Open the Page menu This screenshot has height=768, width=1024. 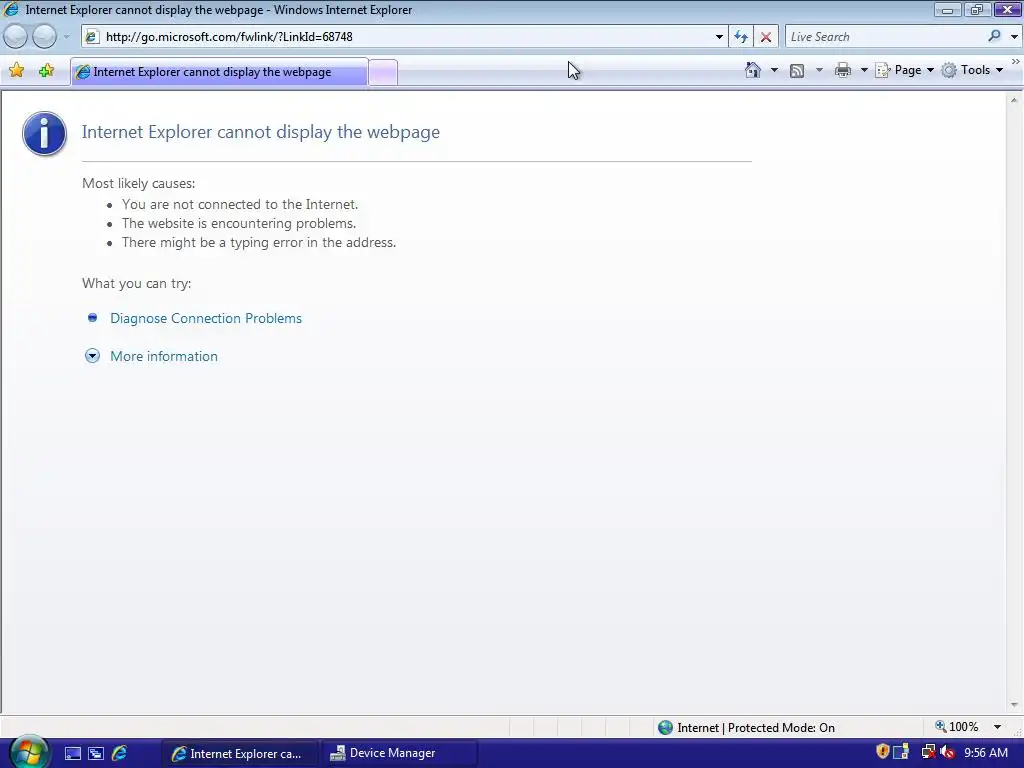tap(904, 70)
